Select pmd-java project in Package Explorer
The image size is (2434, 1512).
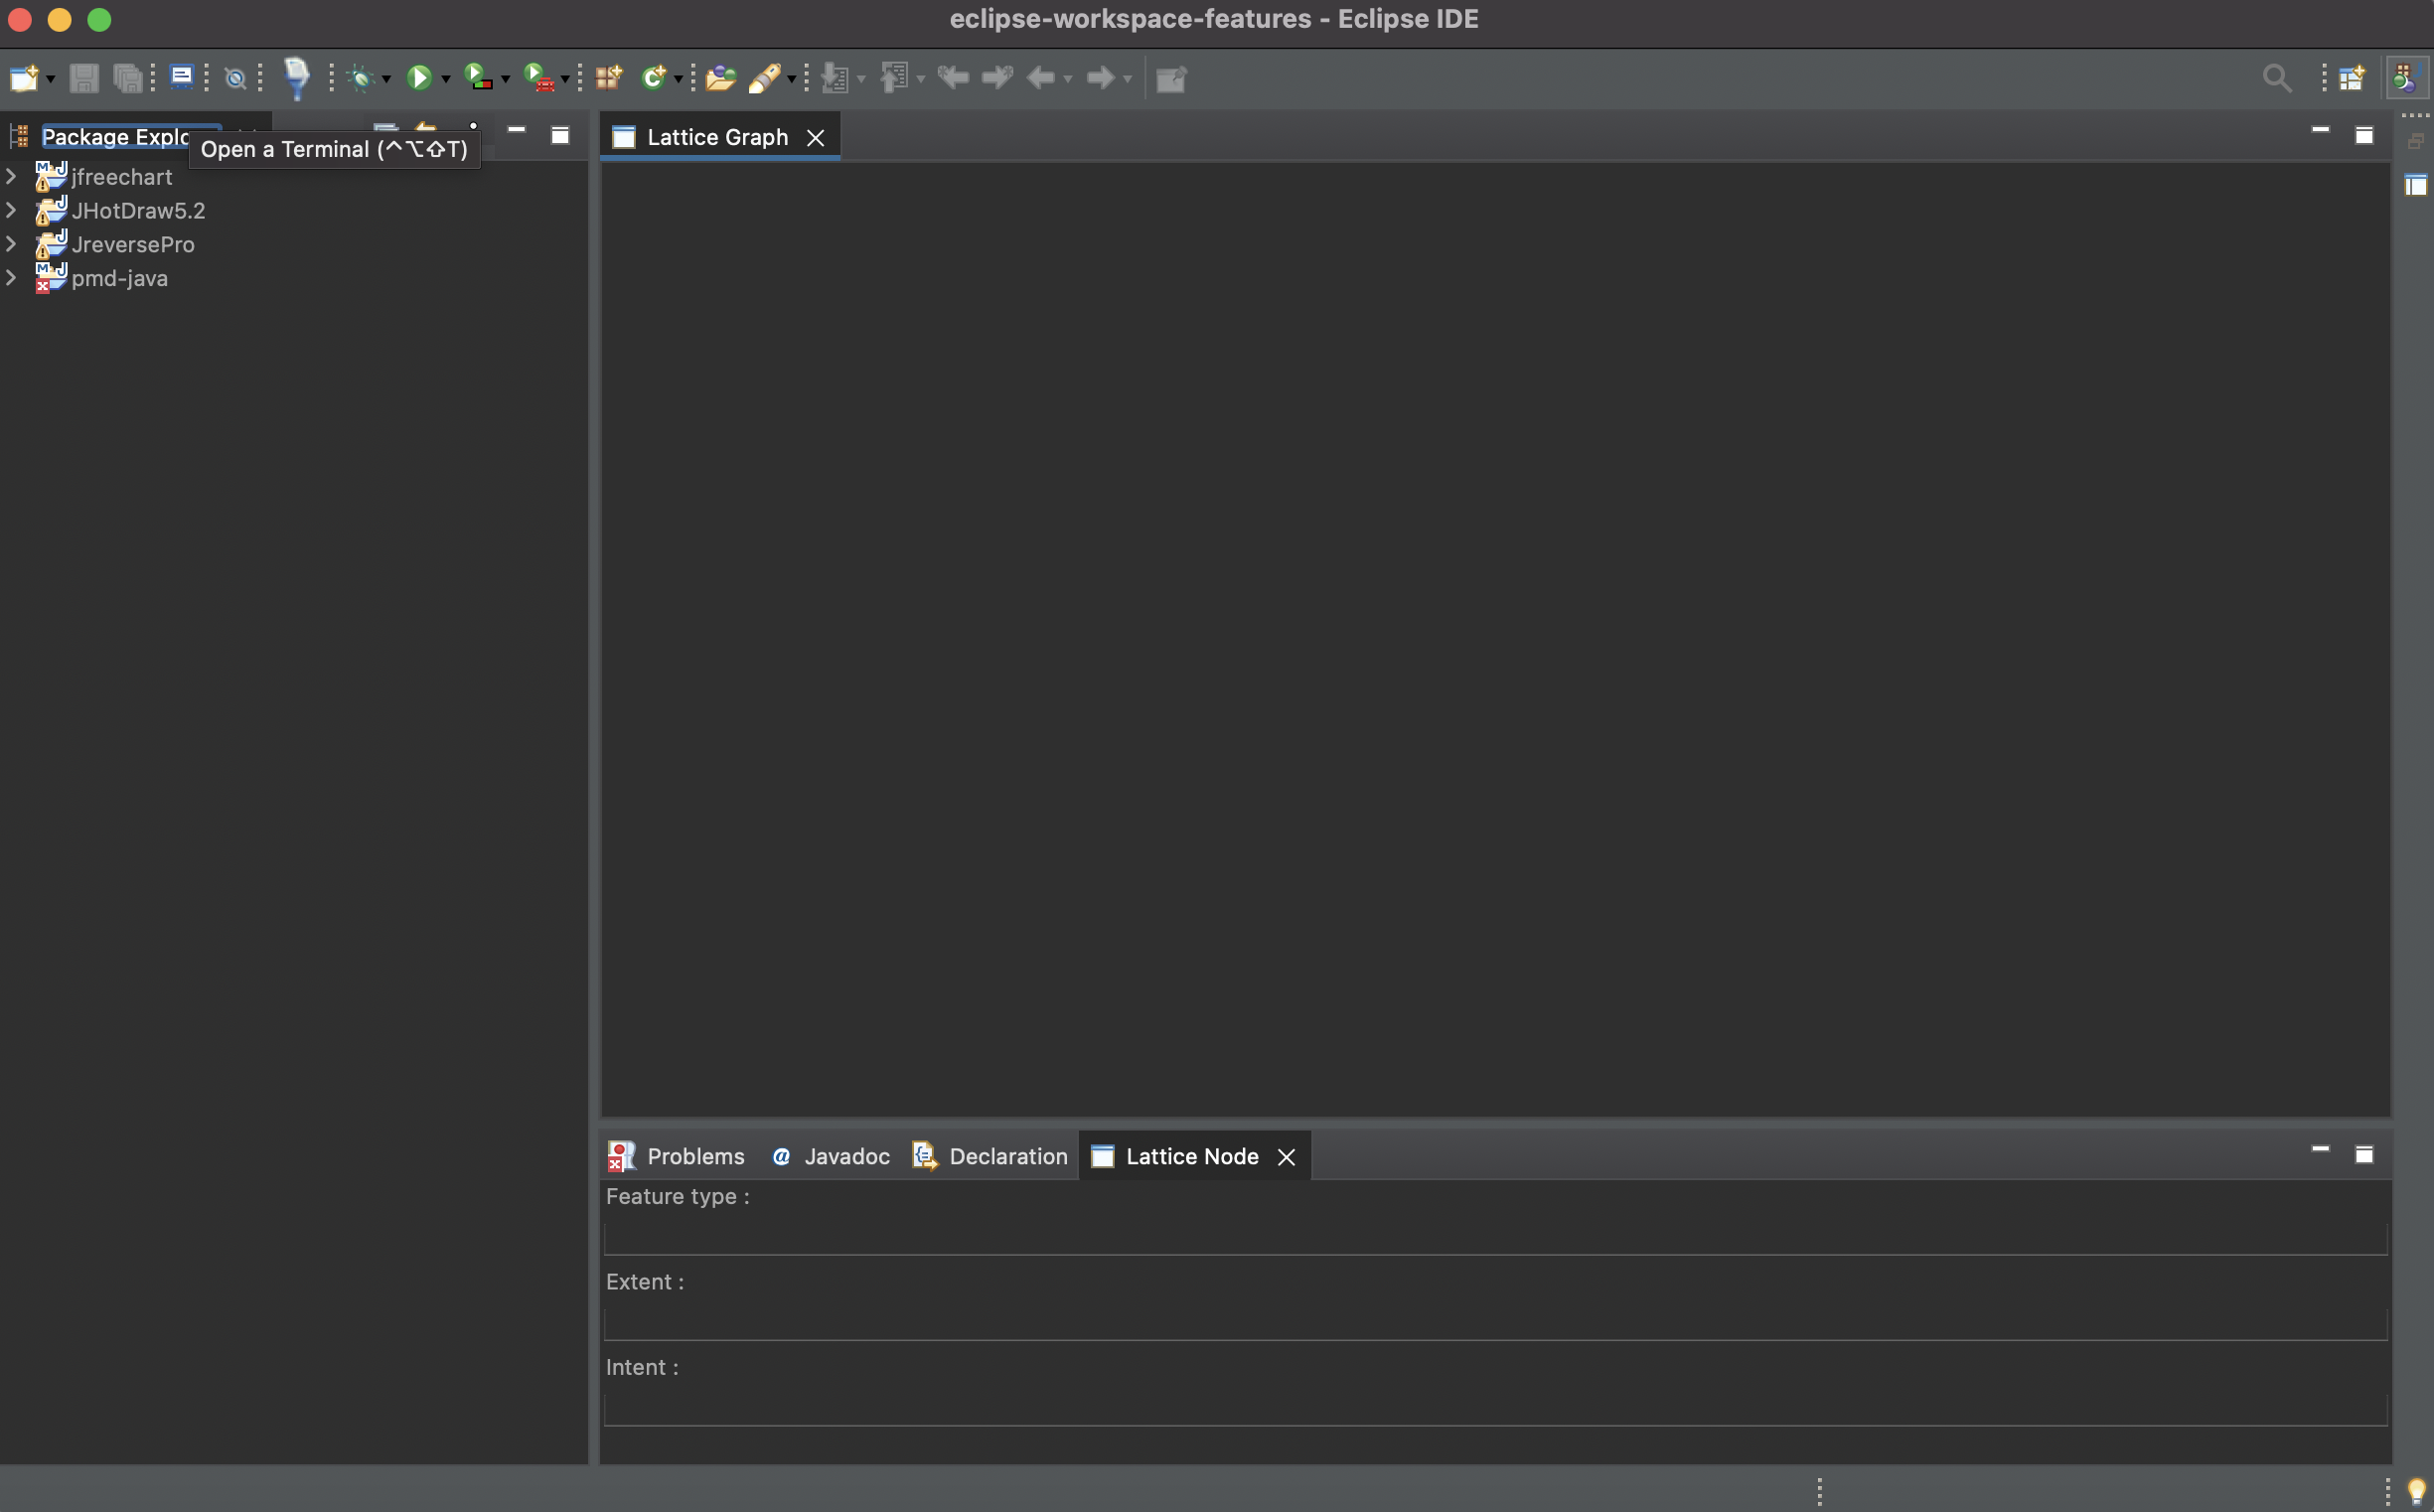119,278
